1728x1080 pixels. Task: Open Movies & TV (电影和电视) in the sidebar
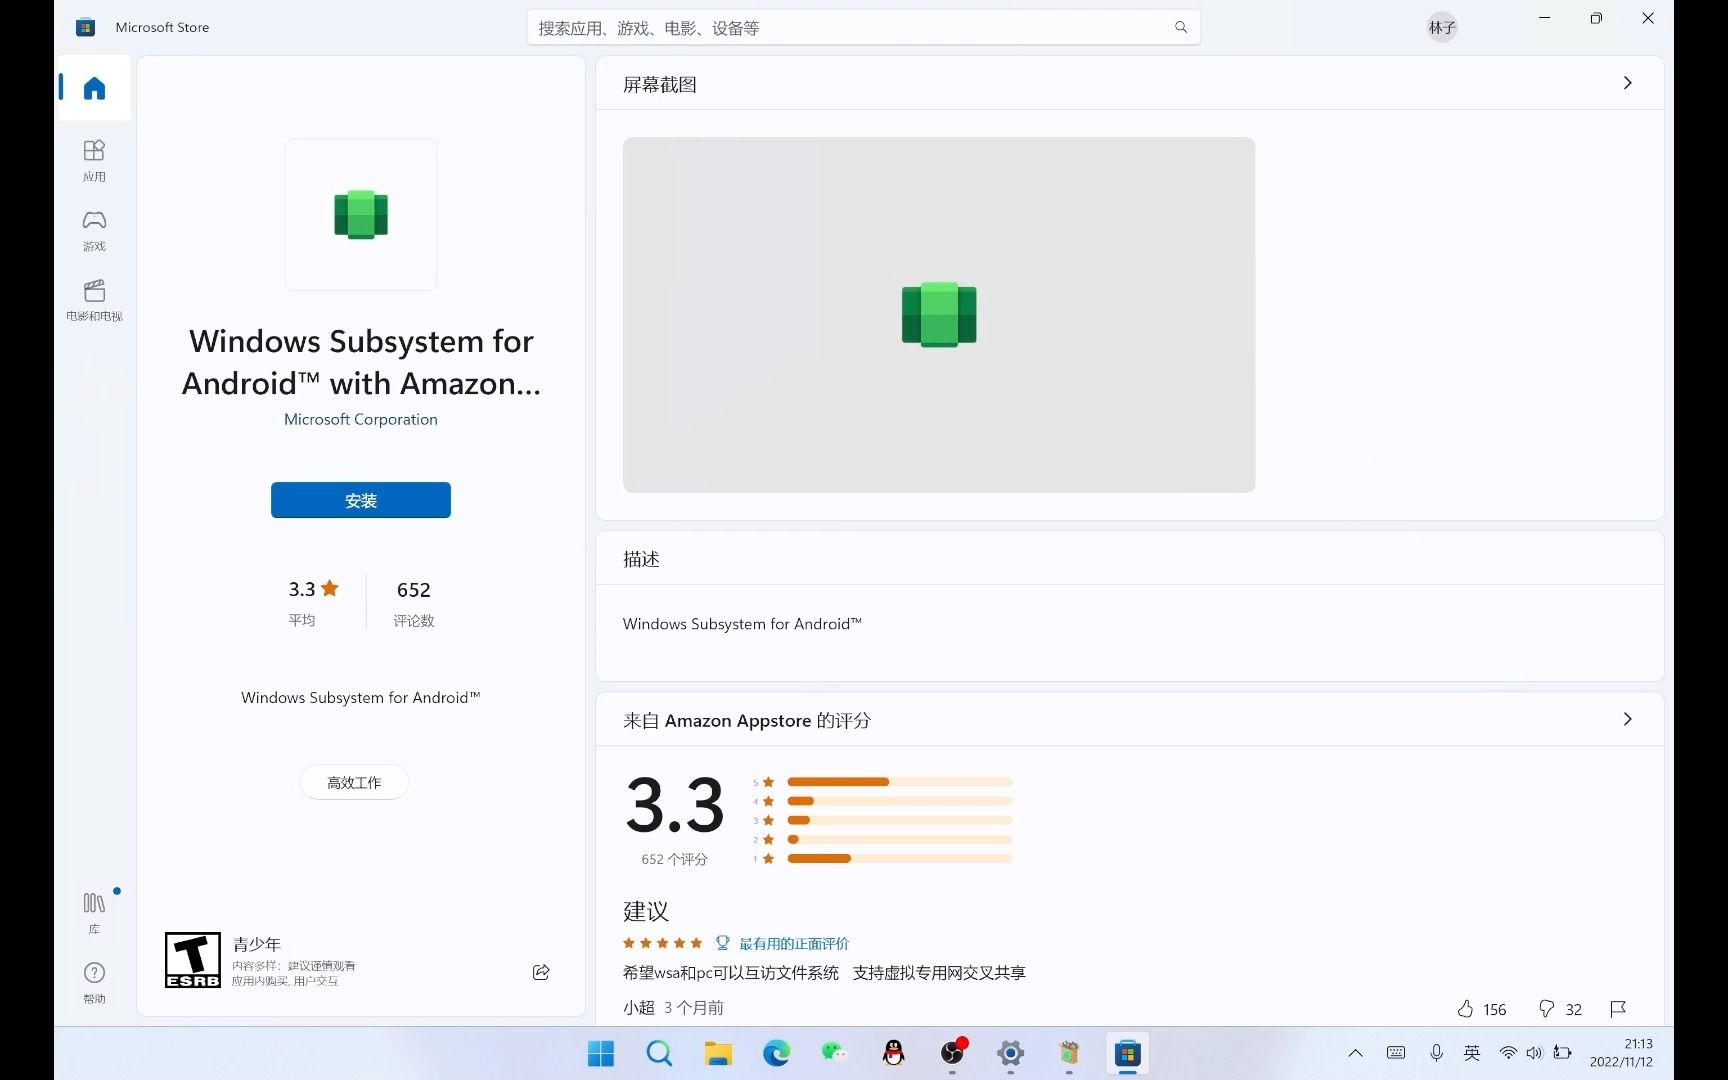pyautogui.click(x=94, y=300)
